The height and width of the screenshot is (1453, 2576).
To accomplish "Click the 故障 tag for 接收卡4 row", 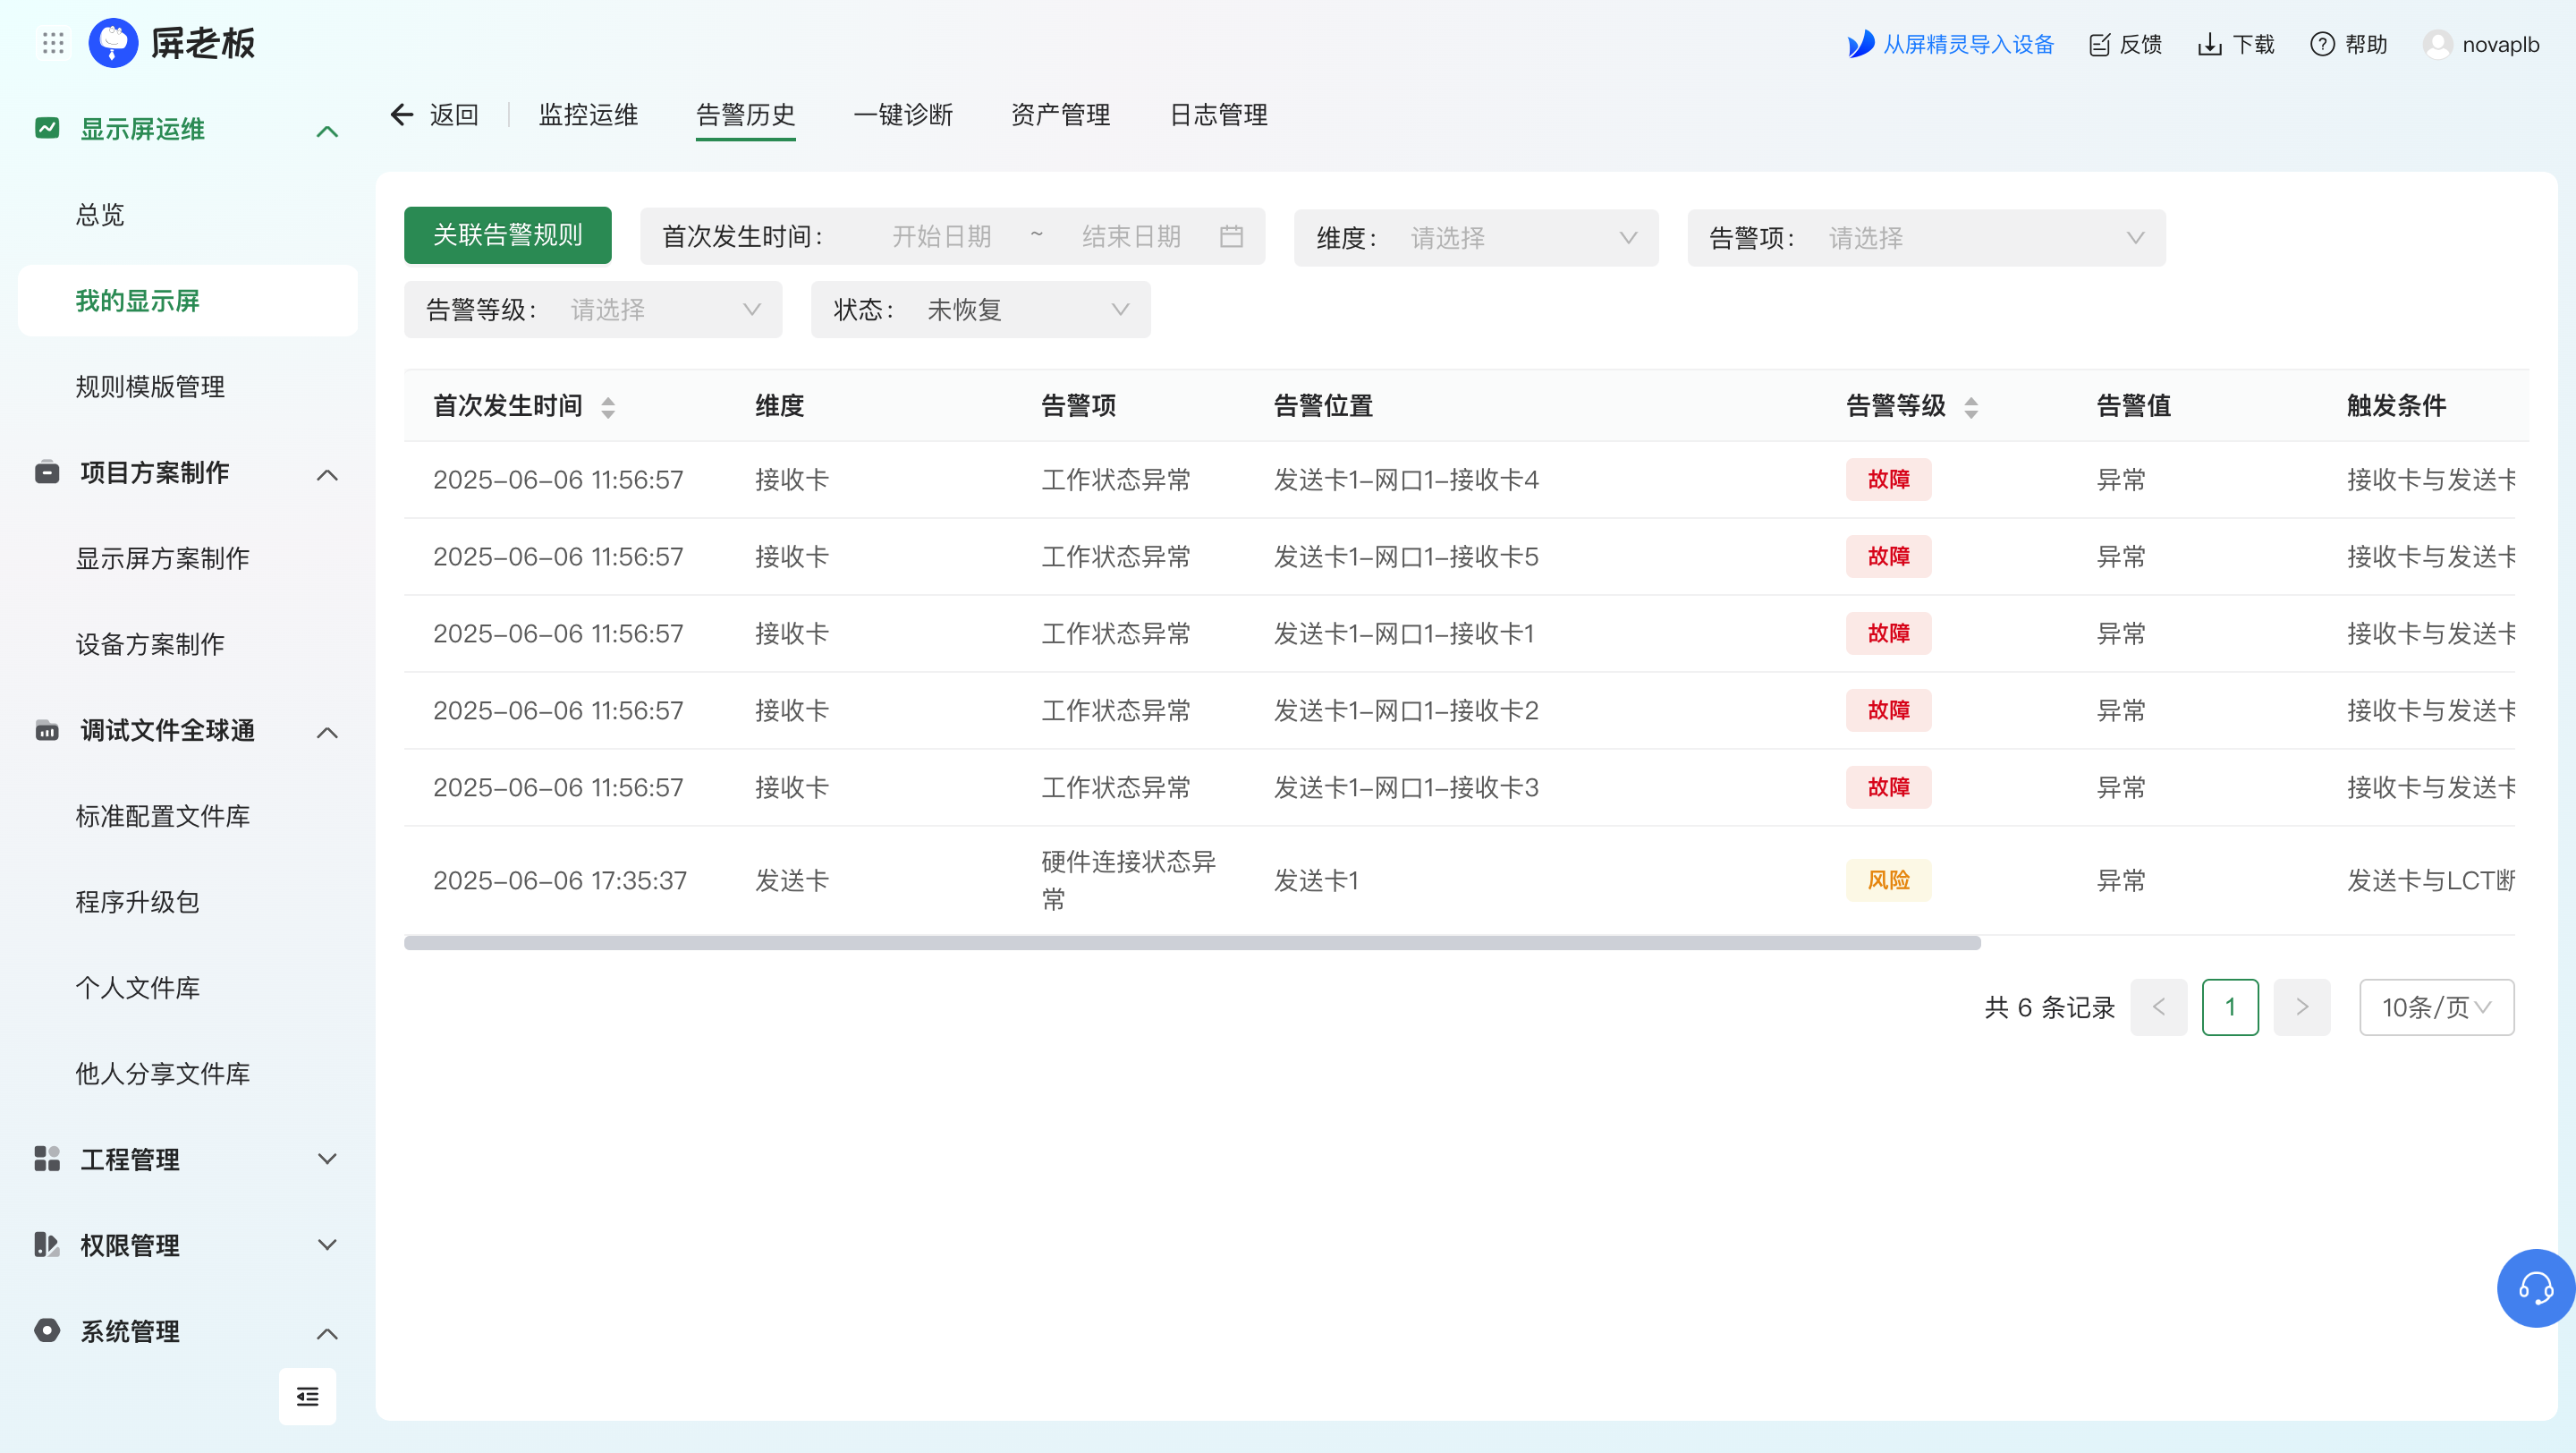I will (1888, 480).
